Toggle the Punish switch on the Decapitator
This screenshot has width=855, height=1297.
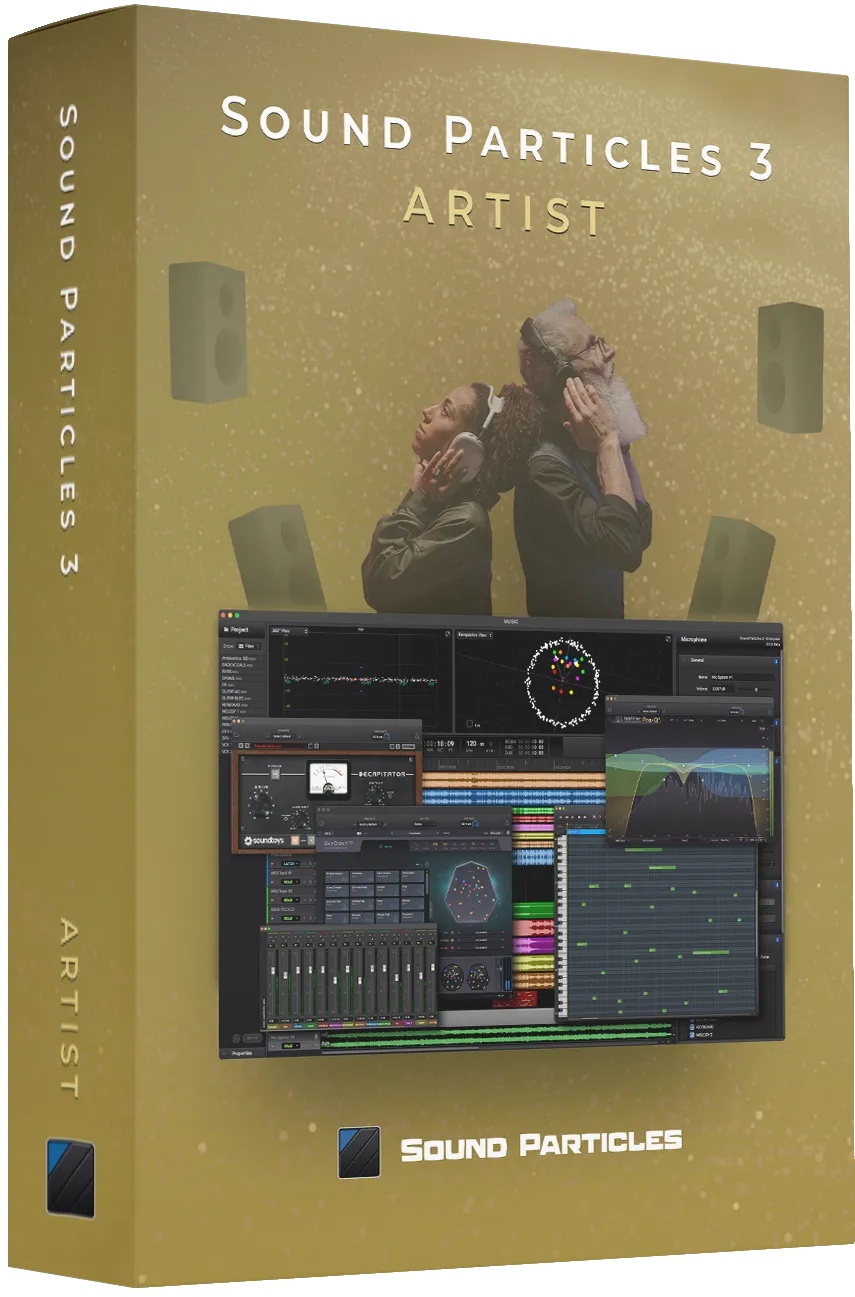coord(275,774)
